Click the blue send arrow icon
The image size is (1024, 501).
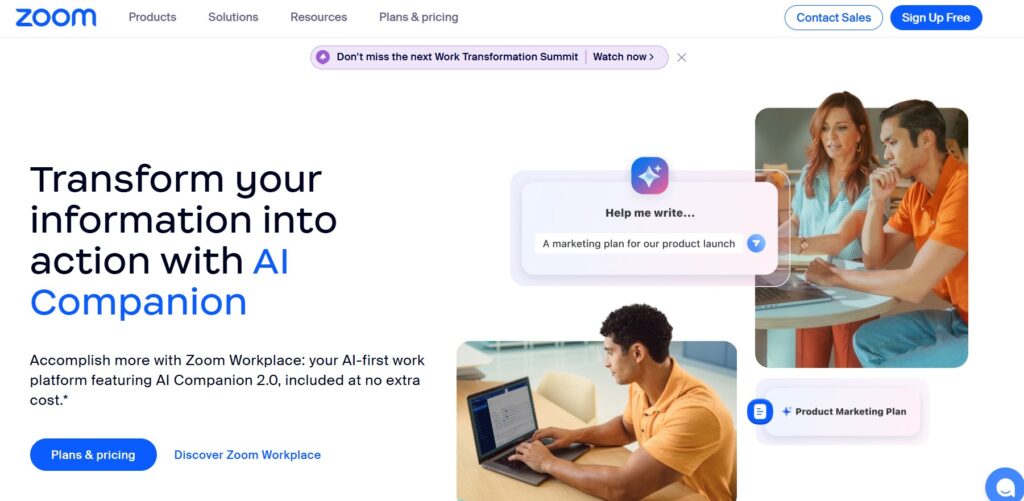pyautogui.click(x=756, y=244)
